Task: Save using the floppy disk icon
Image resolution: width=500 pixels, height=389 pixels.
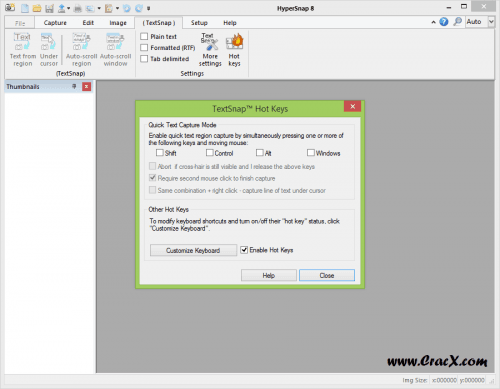Action: pyautogui.click(x=49, y=8)
